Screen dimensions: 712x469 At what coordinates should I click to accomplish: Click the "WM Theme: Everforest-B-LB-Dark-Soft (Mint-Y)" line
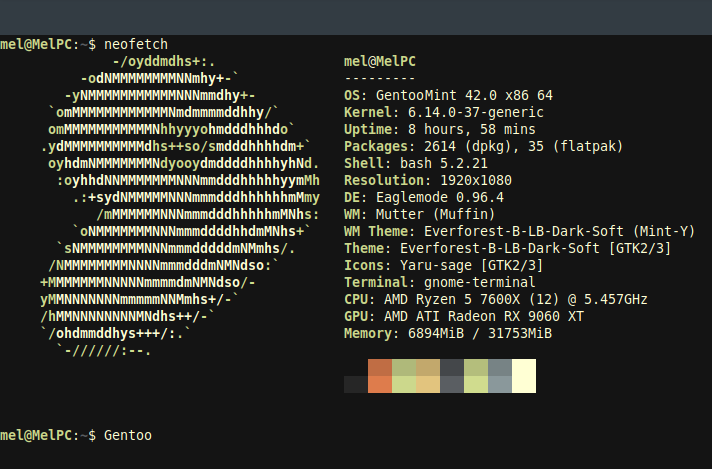519,232
